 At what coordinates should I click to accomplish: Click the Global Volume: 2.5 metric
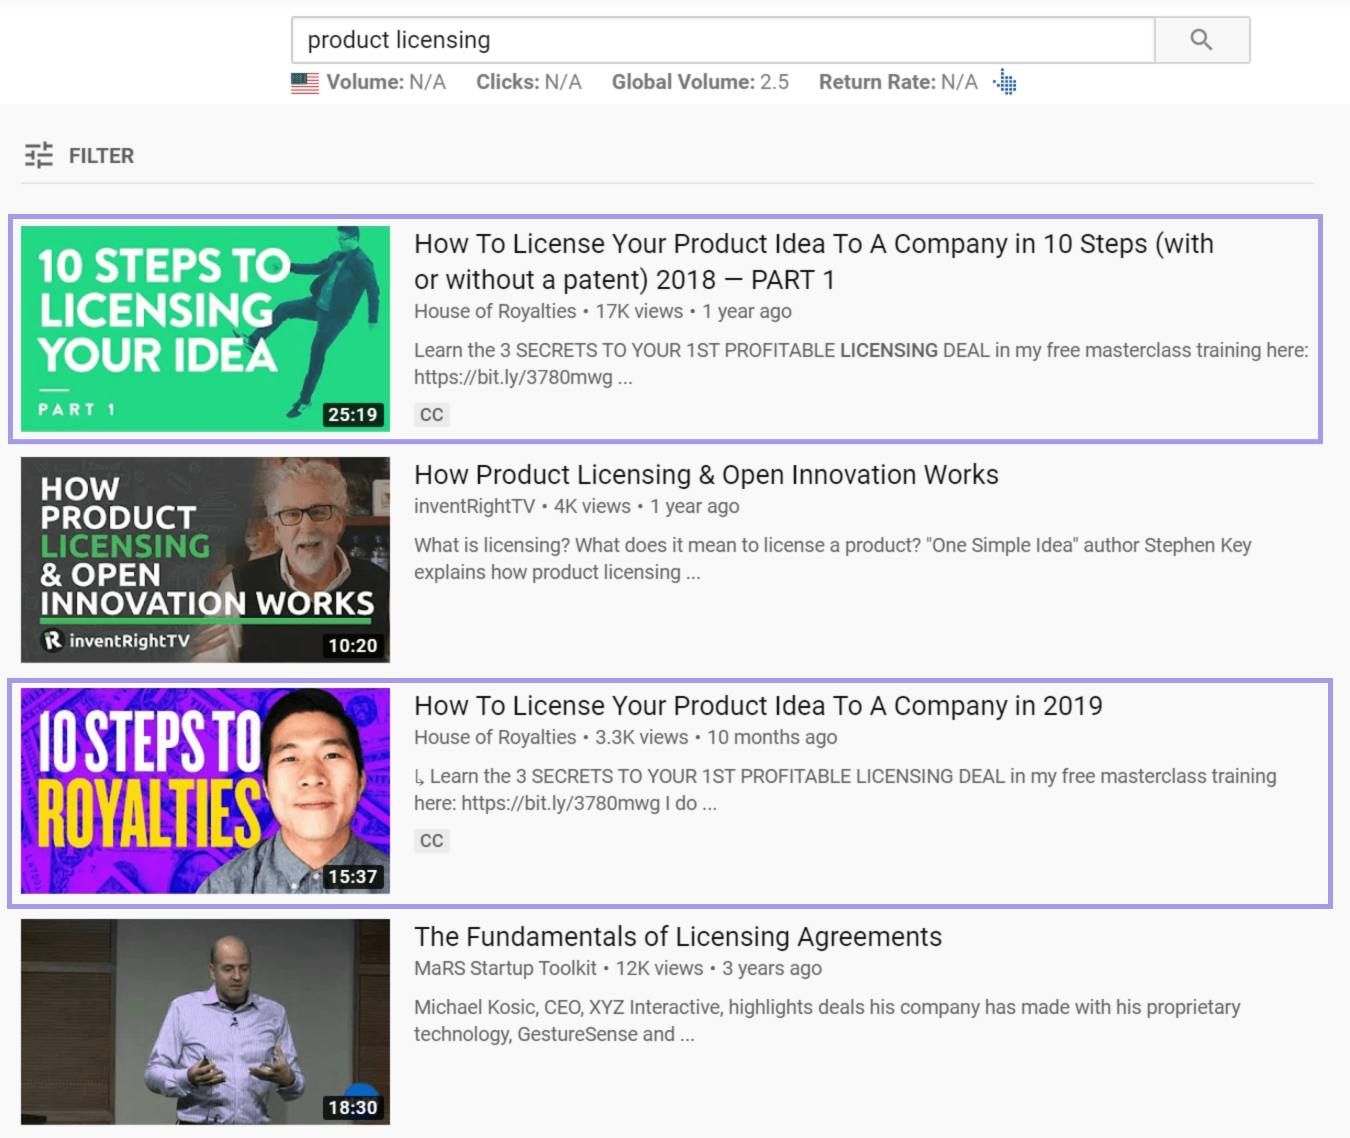coord(700,82)
